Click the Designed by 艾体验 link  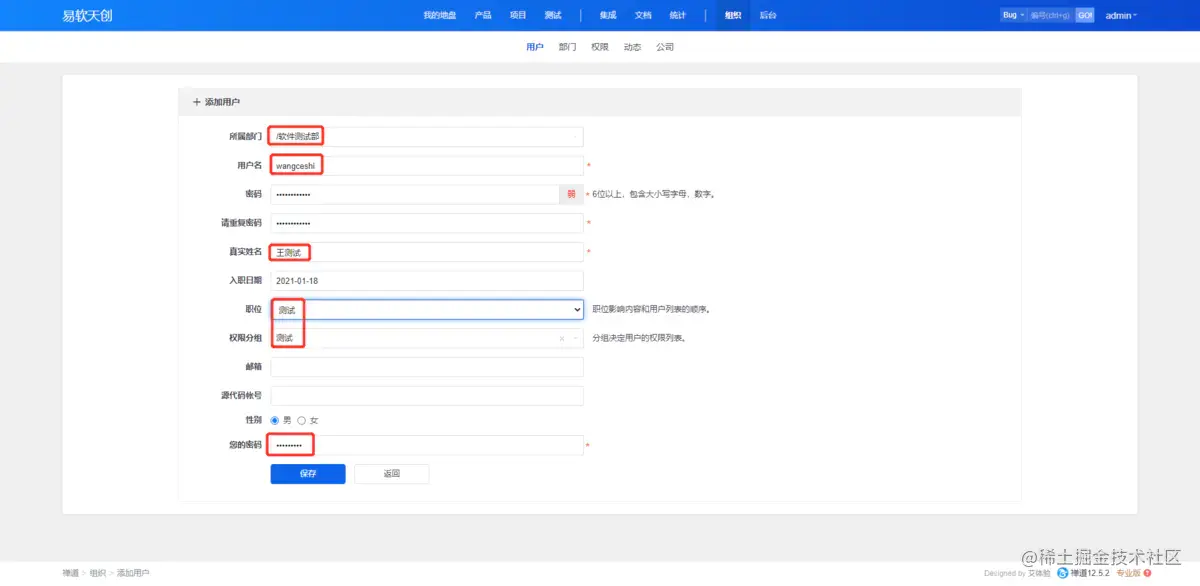[x=1017, y=573]
